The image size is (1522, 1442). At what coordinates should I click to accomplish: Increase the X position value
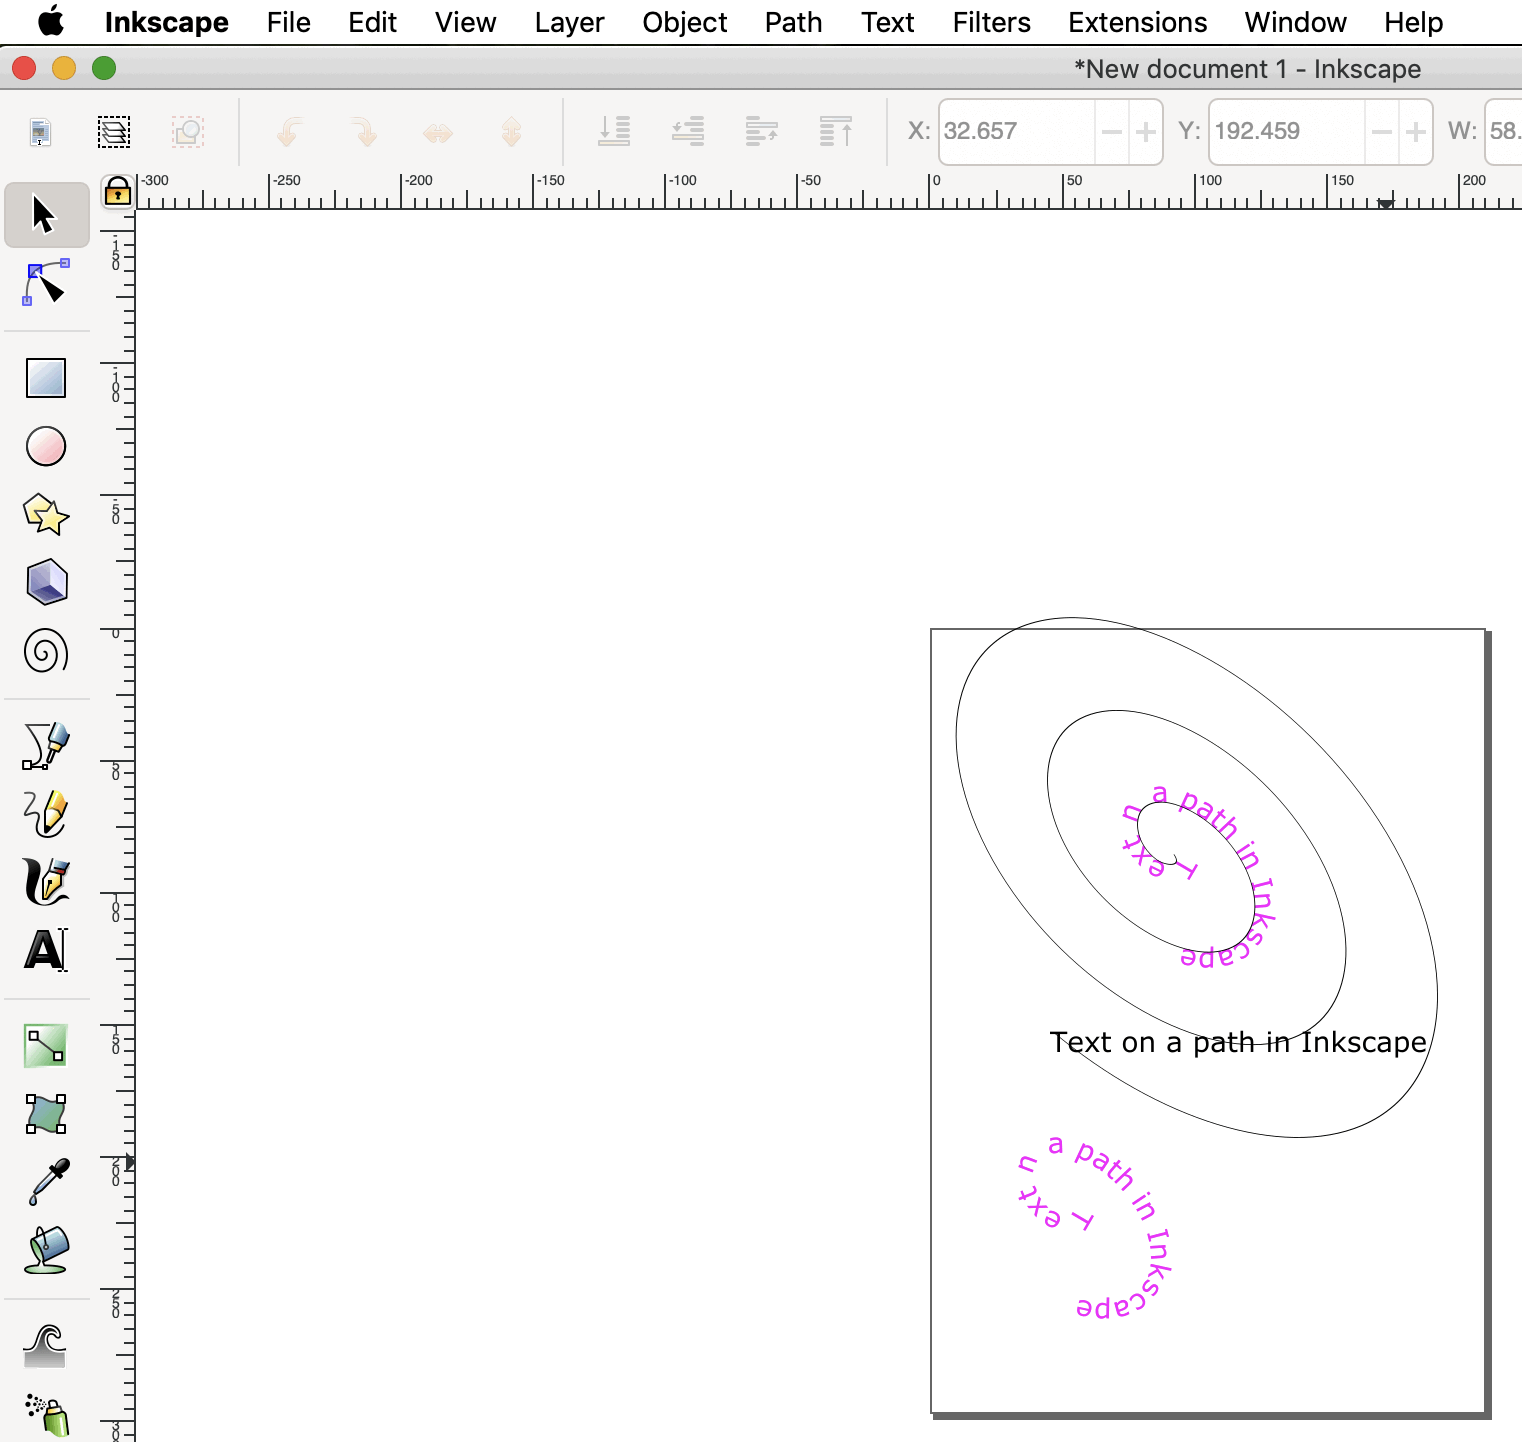click(x=1146, y=132)
